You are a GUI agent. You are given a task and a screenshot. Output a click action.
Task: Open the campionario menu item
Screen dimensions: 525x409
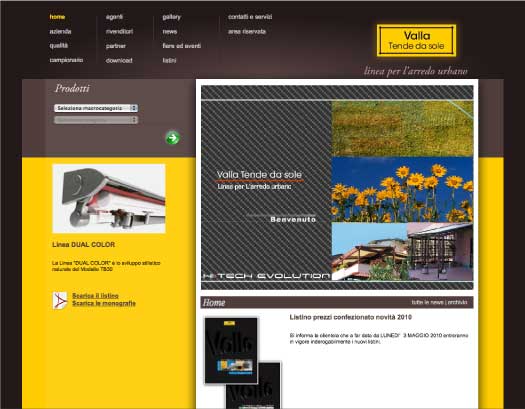(x=66, y=60)
